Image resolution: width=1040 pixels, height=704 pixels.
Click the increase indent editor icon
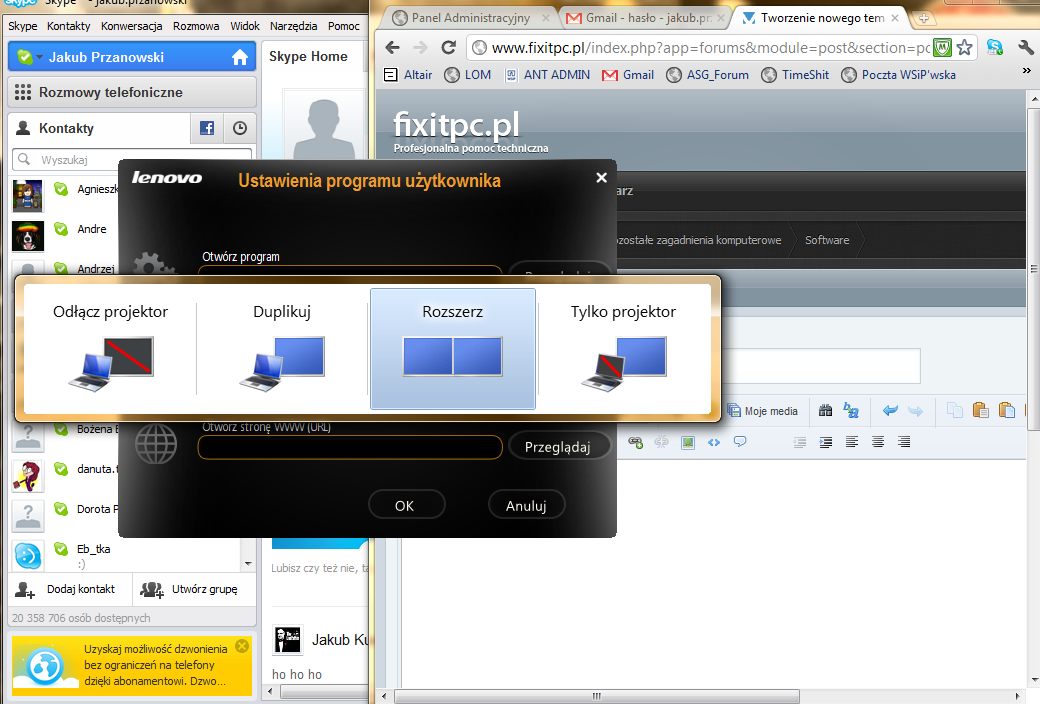pyautogui.click(x=826, y=442)
